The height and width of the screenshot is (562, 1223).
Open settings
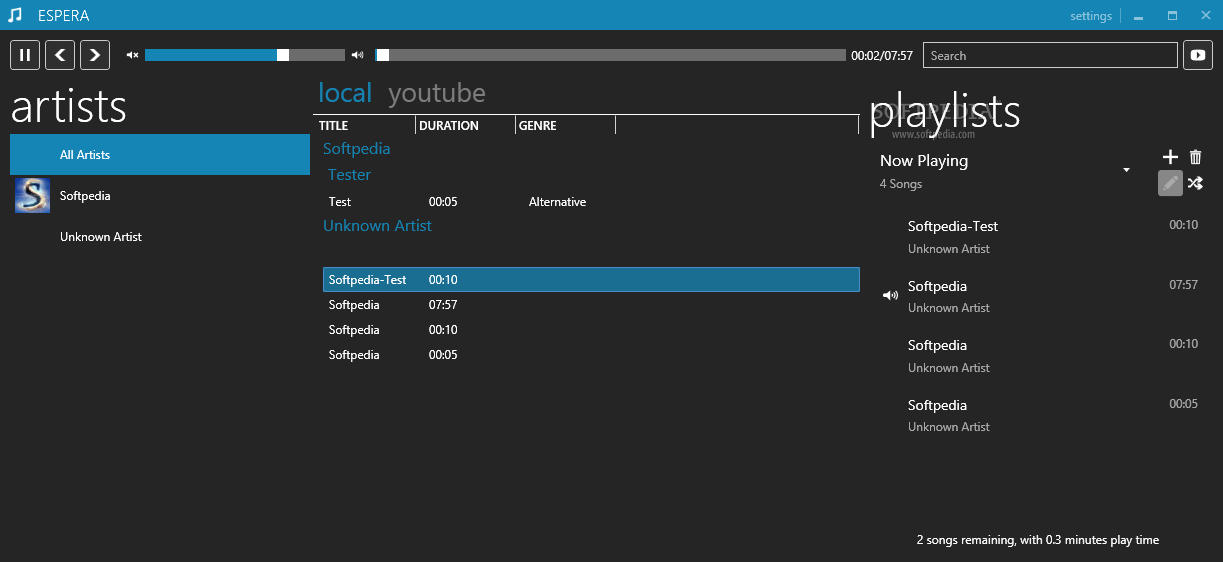1091,16
